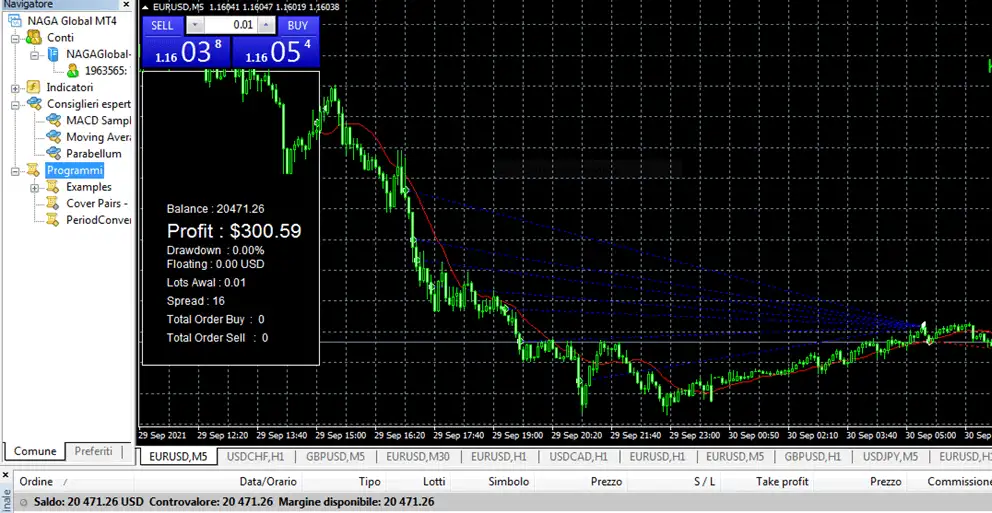Select the MACD Sample expert advisor icon
992x513 pixels.
point(53,121)
